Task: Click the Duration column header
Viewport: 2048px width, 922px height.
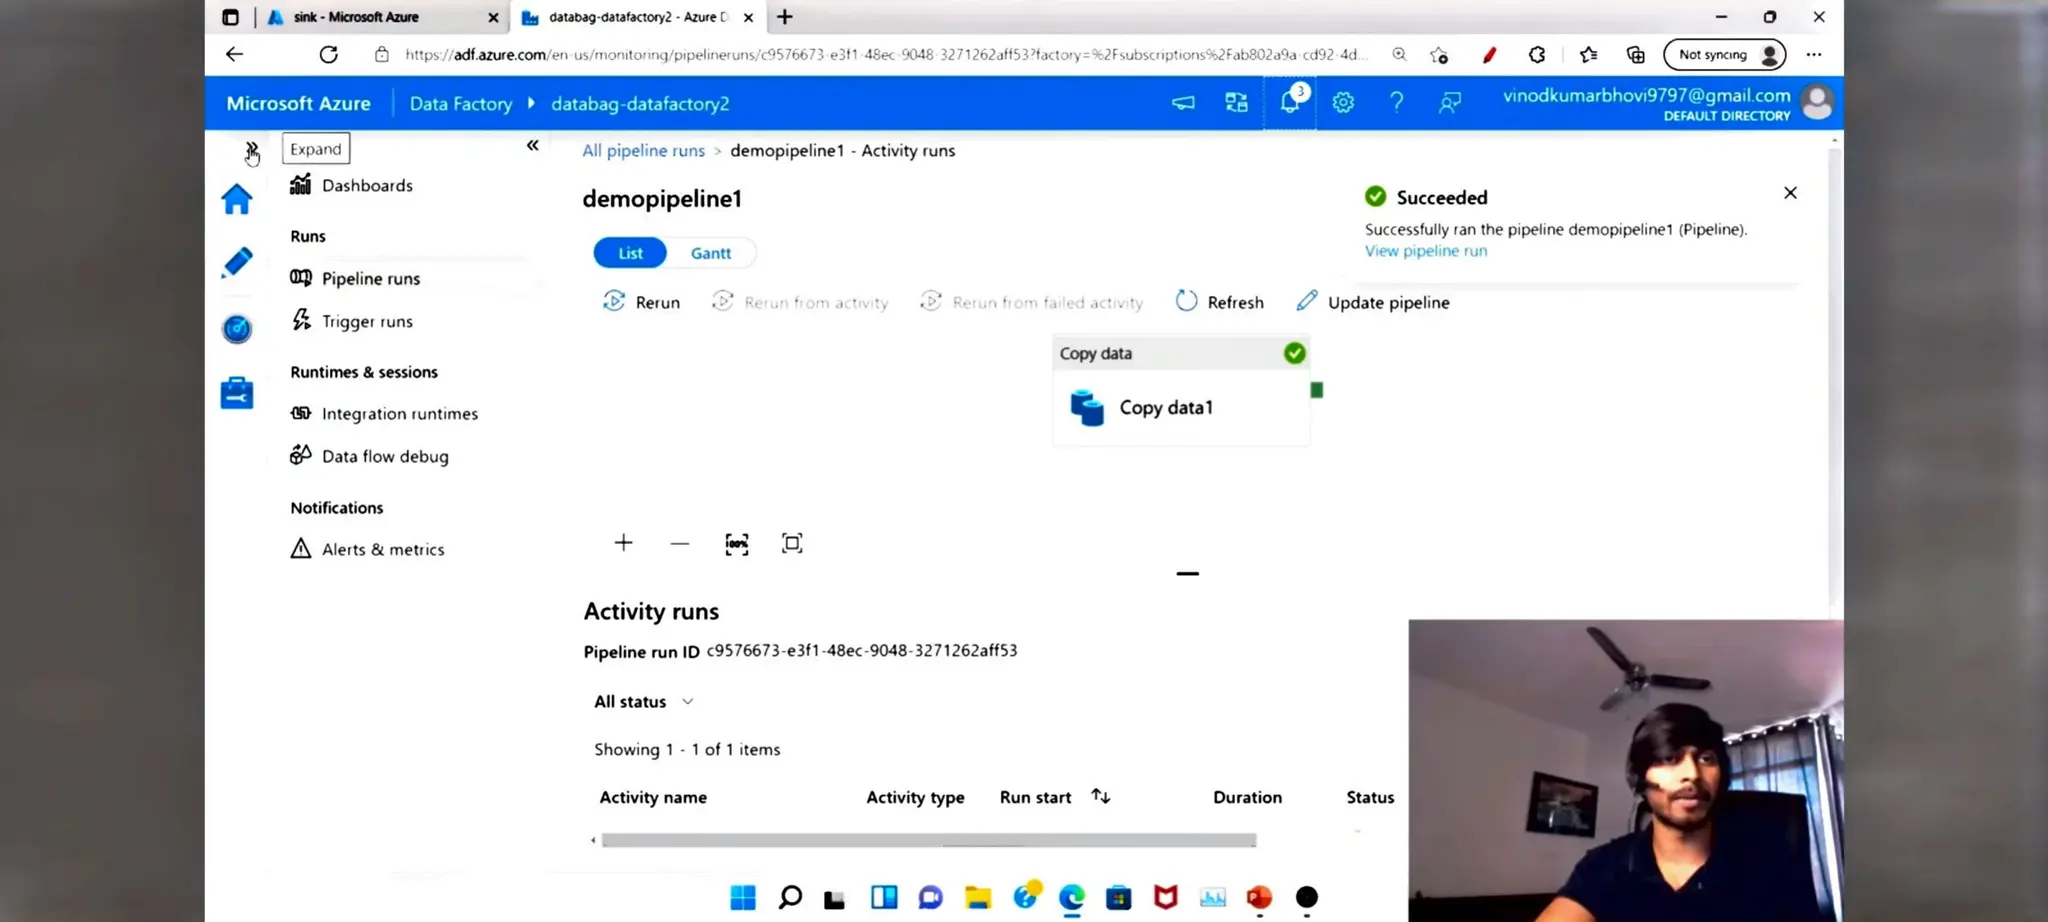Action: coord(1247,797)
